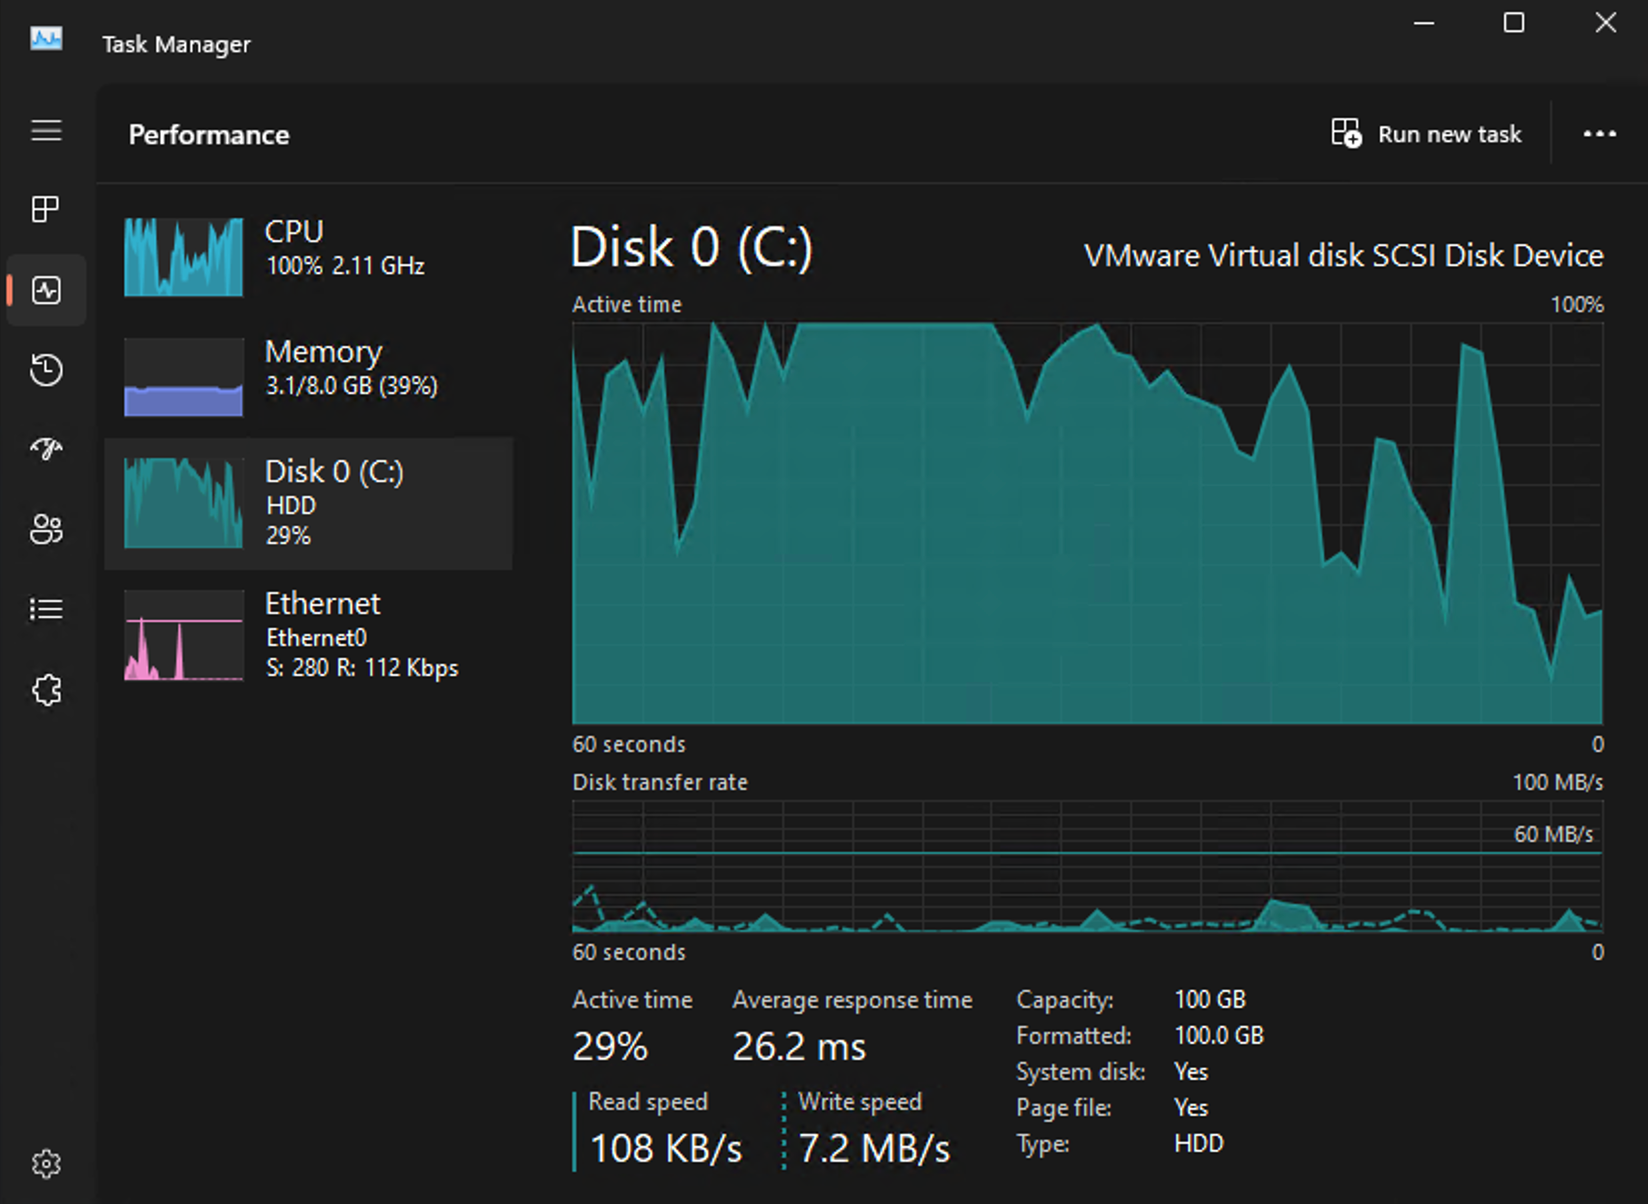Click the Formatted 100.0 GB value
This screenshot has width=1648, height=1204.
pos(1219,1035)
